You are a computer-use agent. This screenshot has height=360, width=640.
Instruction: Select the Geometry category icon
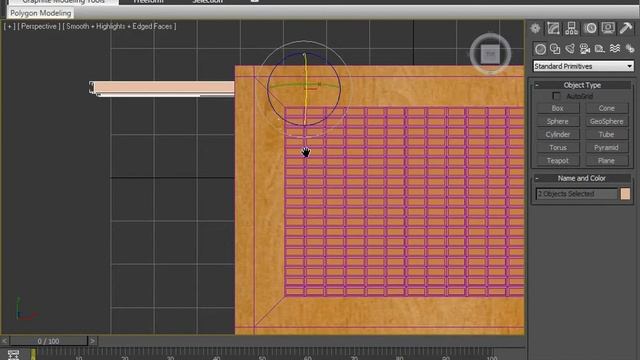[x=540, y=49]
